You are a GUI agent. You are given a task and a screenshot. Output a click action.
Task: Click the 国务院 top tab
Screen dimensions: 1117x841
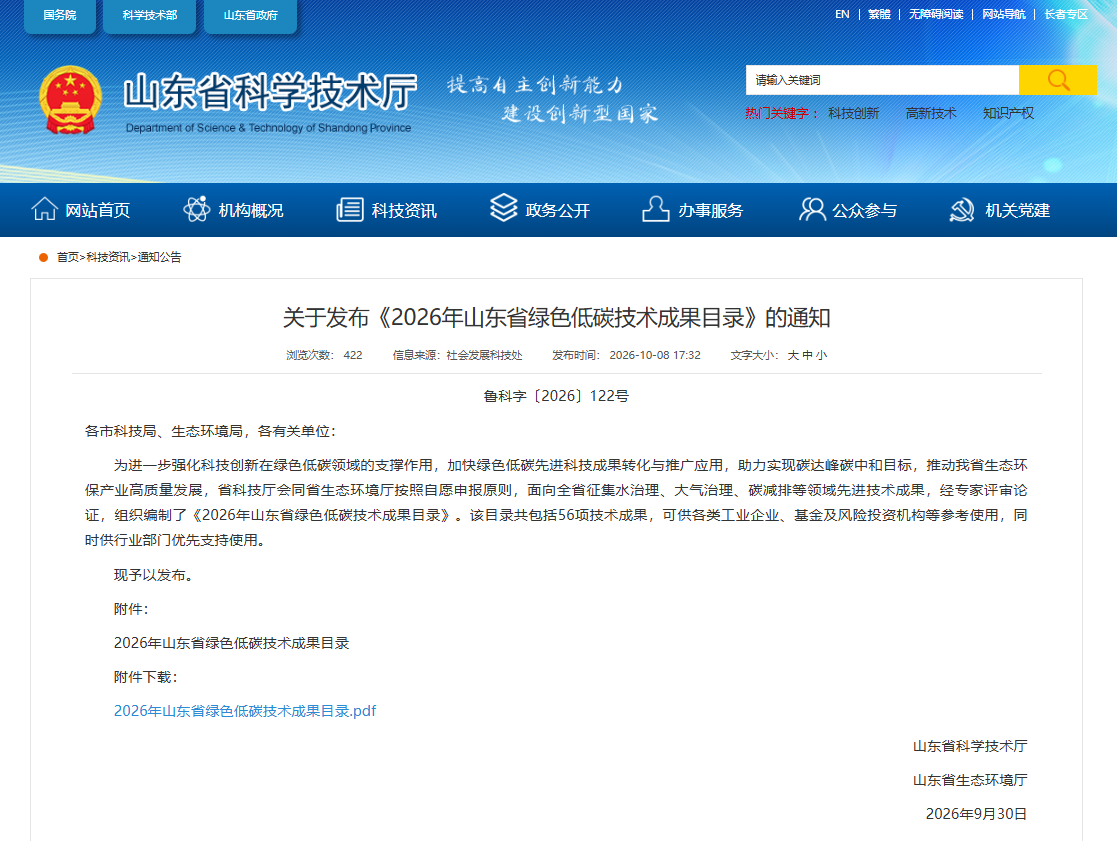(x=60, y=15)
